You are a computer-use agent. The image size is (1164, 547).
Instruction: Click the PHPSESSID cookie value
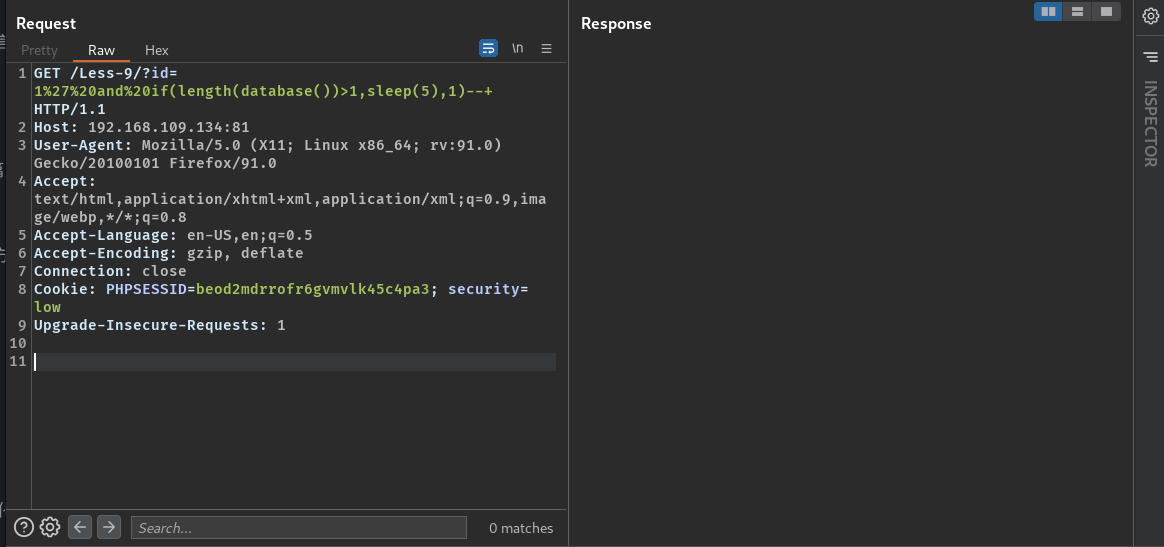[313, 289]
